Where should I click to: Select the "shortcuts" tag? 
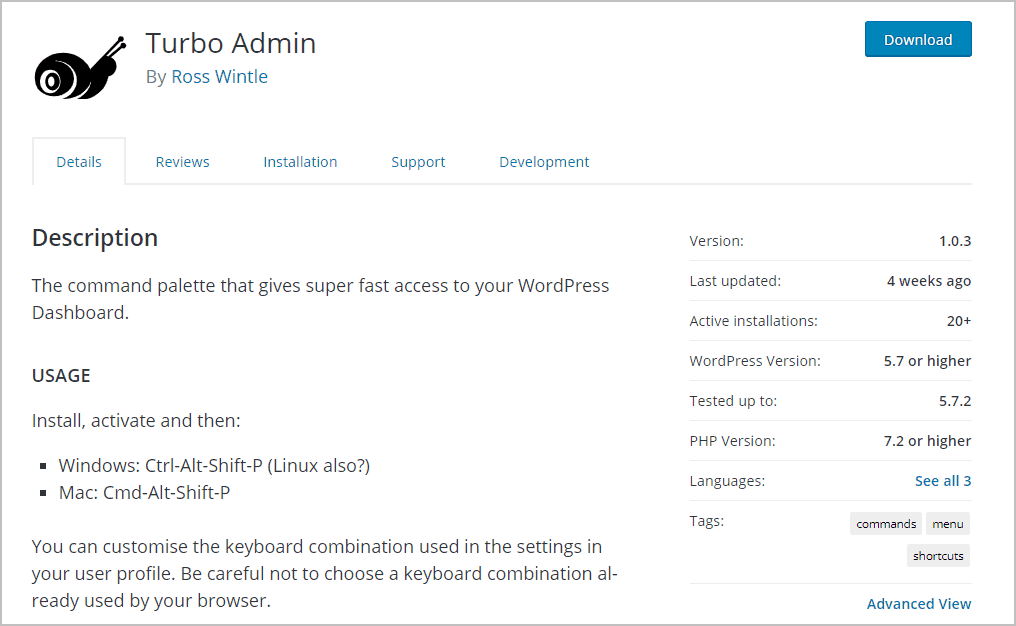[x=938, y=555]
